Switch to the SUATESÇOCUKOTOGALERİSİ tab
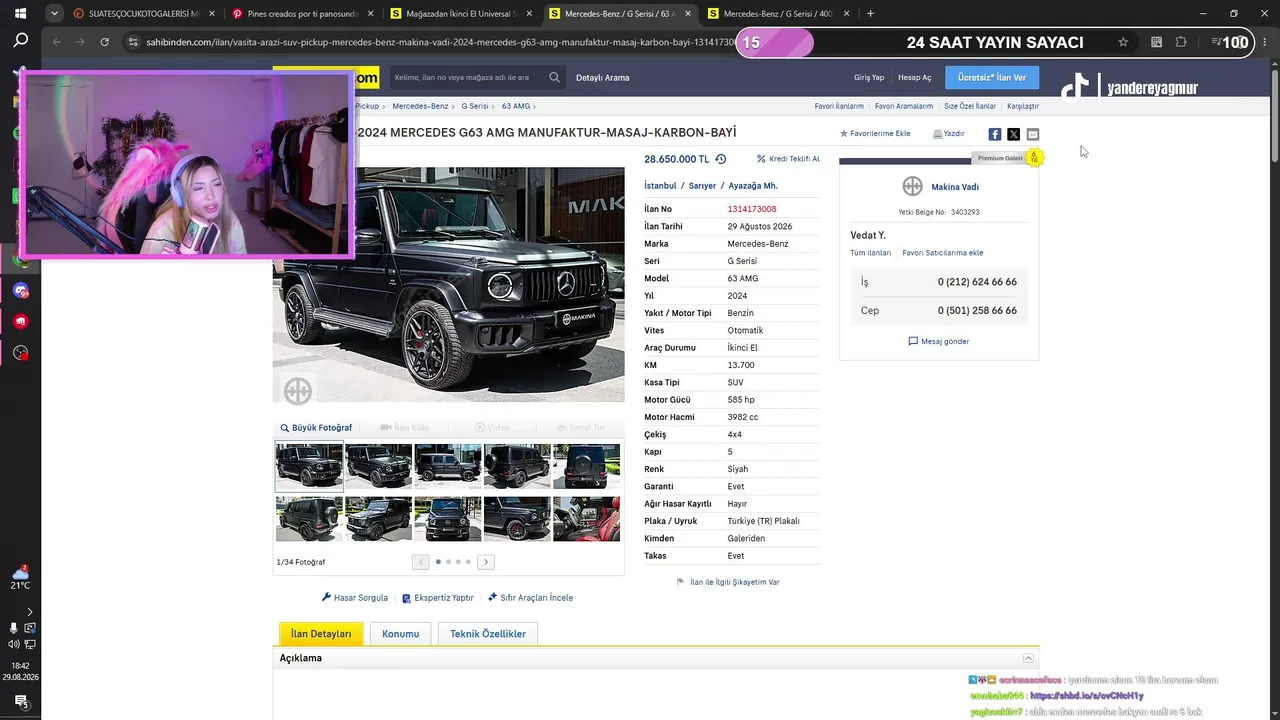Image resolution: width=1280 pixels, height=720 pixels. tap(144, 14)
